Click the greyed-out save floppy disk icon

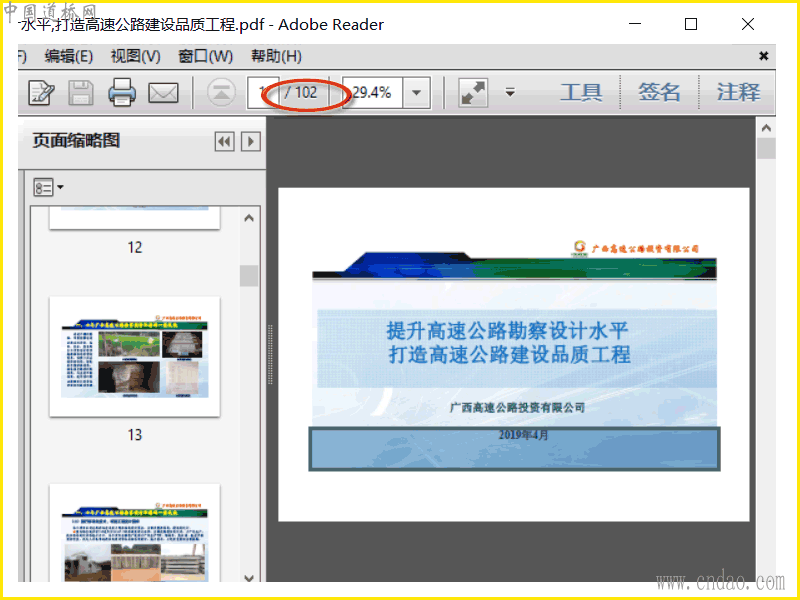tap(81, 93)
